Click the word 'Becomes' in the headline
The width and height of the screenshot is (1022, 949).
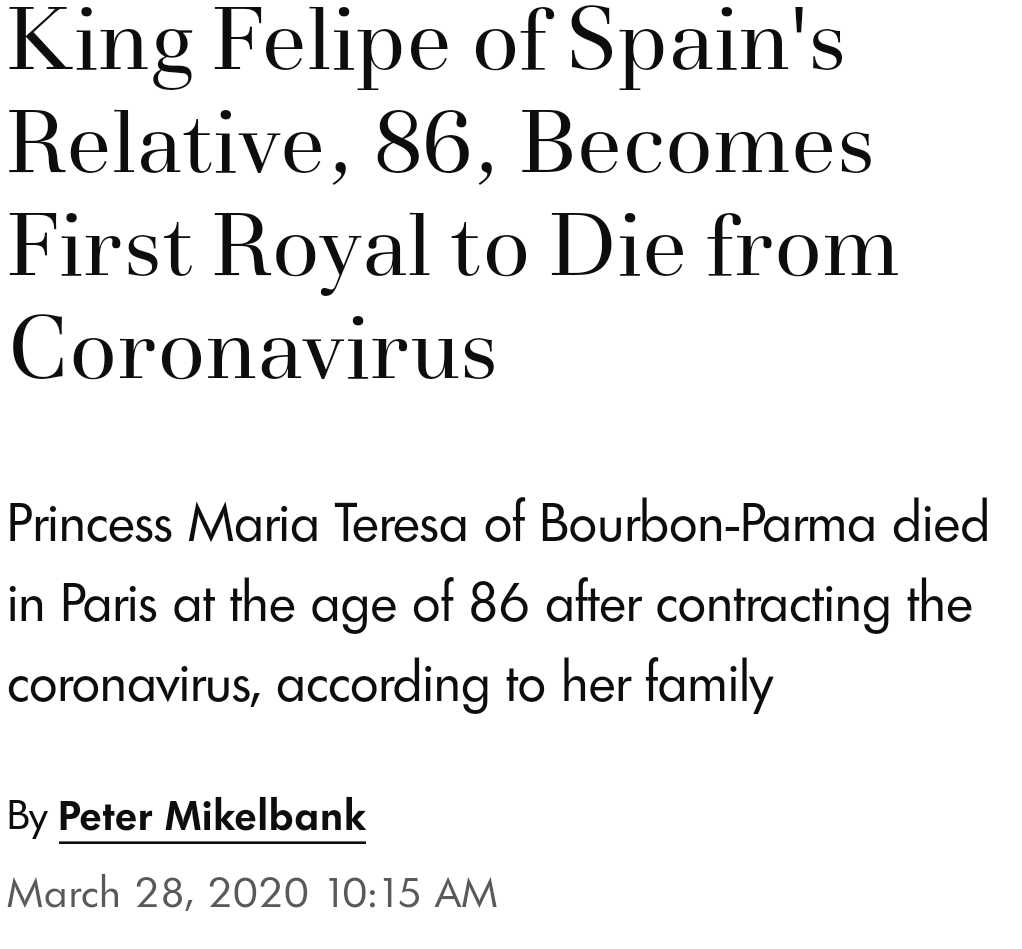(697, 145)
